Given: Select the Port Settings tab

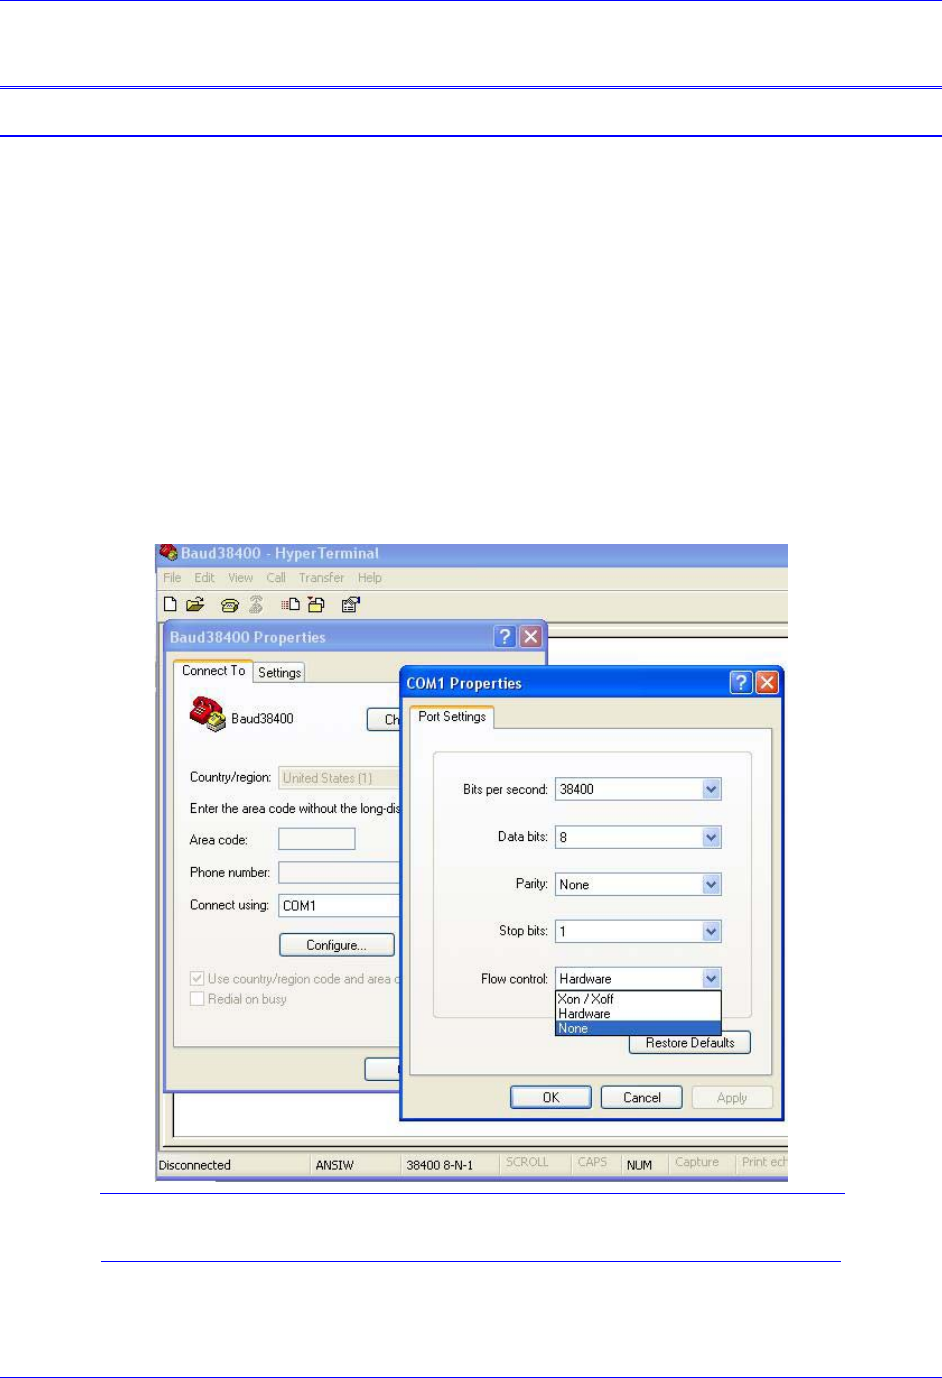Looking at the screenshot, I should [452, 716].
